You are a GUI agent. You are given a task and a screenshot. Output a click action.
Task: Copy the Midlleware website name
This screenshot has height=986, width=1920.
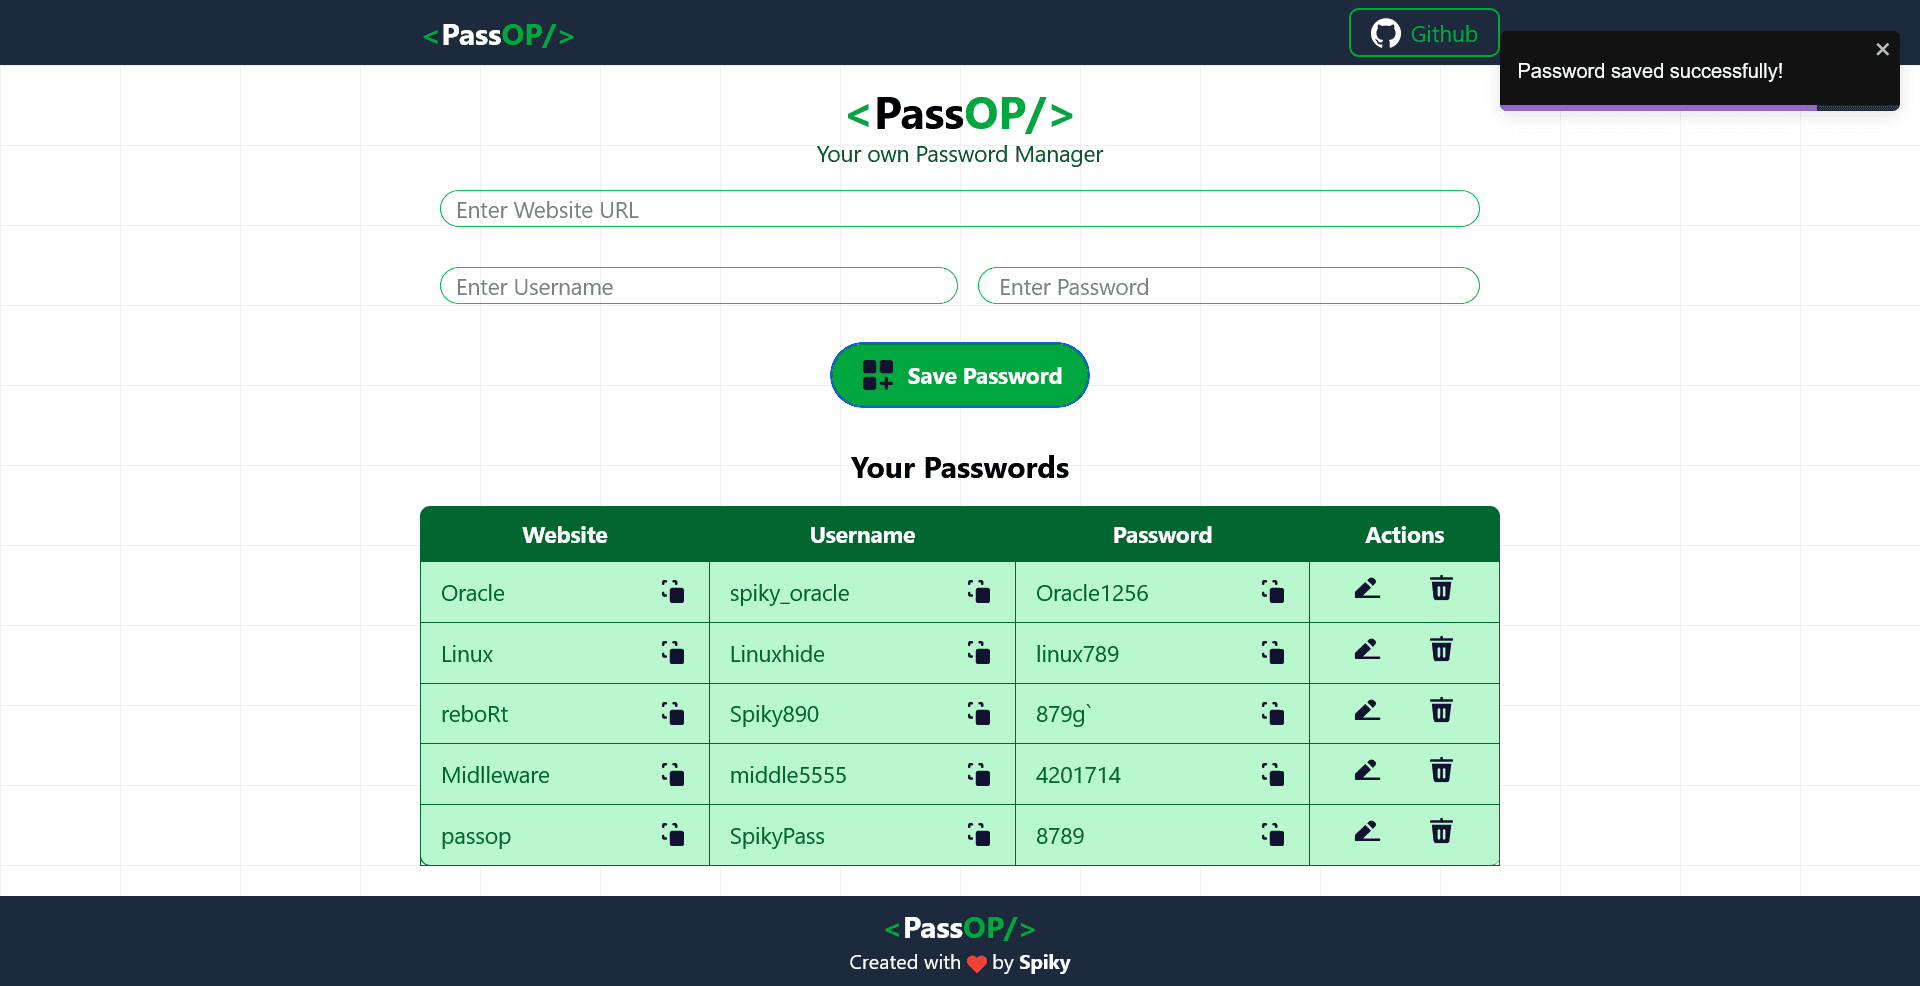(673, 774)
